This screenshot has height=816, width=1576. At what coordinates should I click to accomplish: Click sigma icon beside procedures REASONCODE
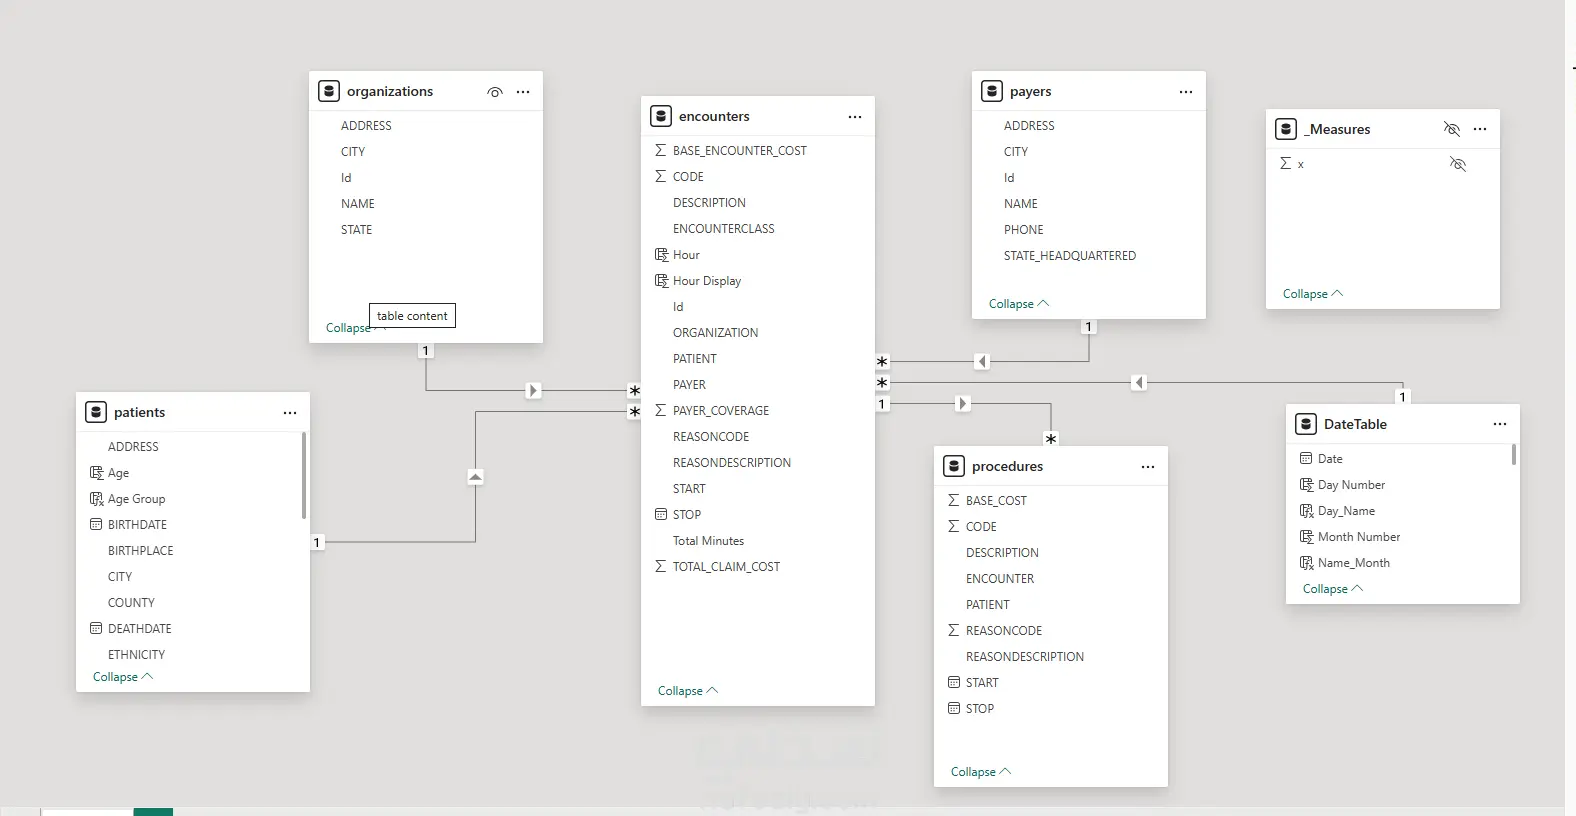click(x=953, y=630)
